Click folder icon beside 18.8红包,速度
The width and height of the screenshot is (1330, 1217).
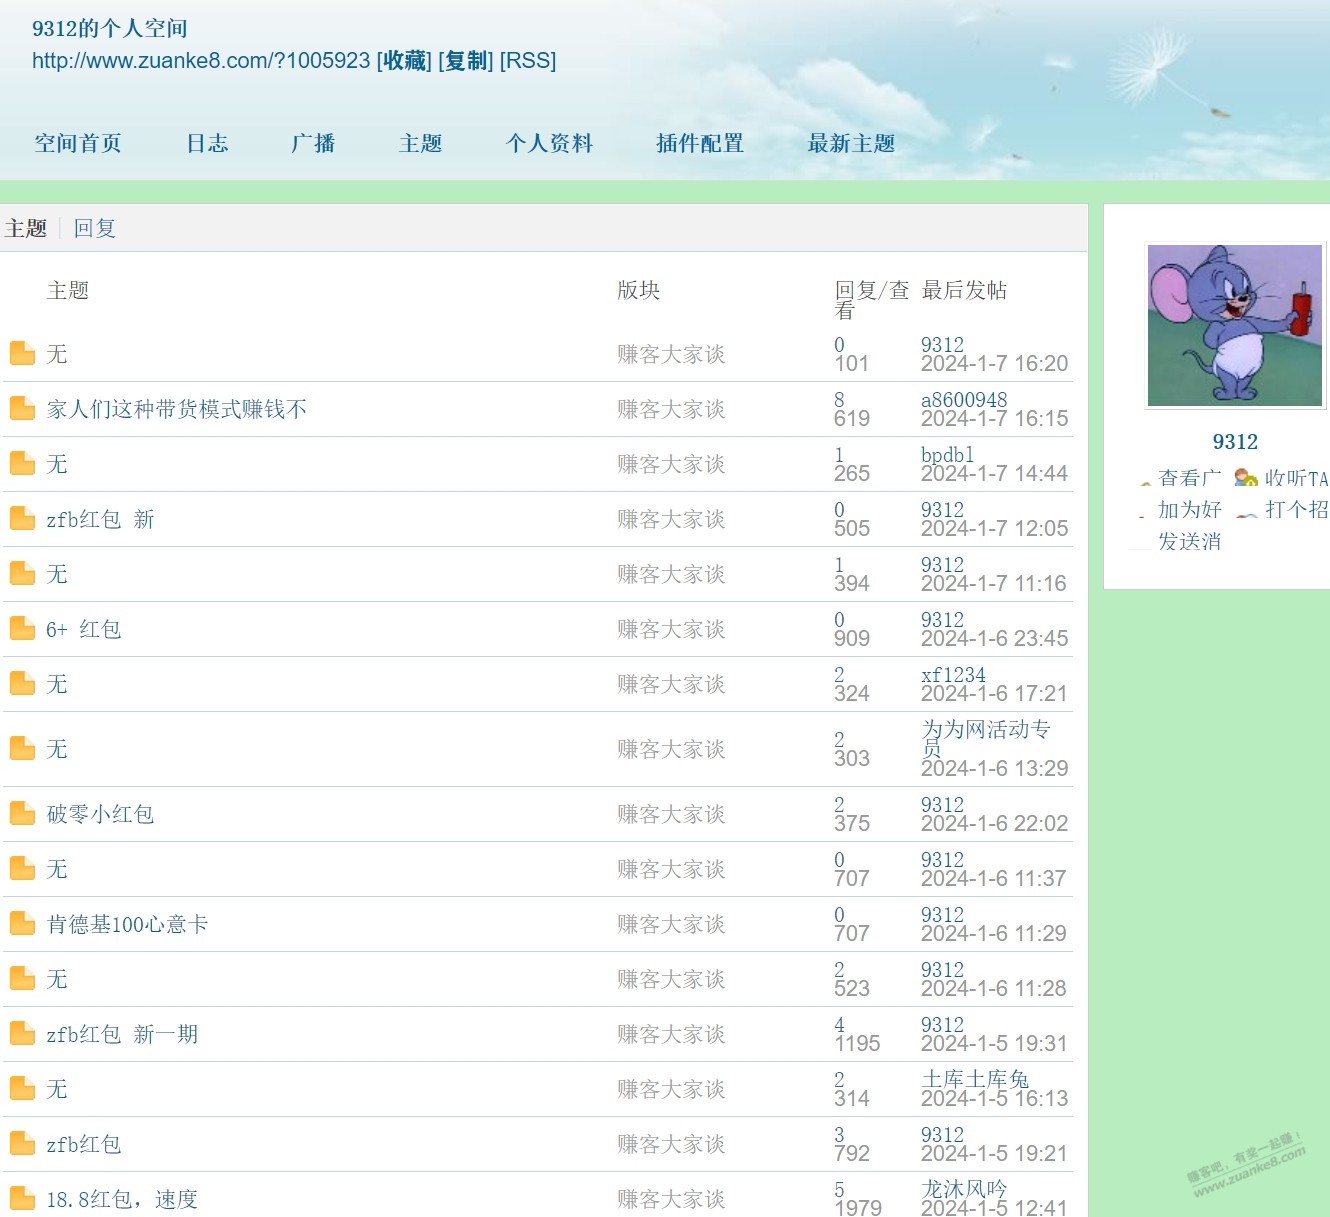pyautogui.click(x=22, y=1198)
